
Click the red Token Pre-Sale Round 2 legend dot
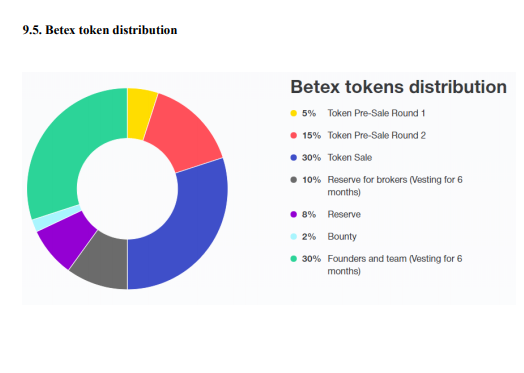[293, 135]
